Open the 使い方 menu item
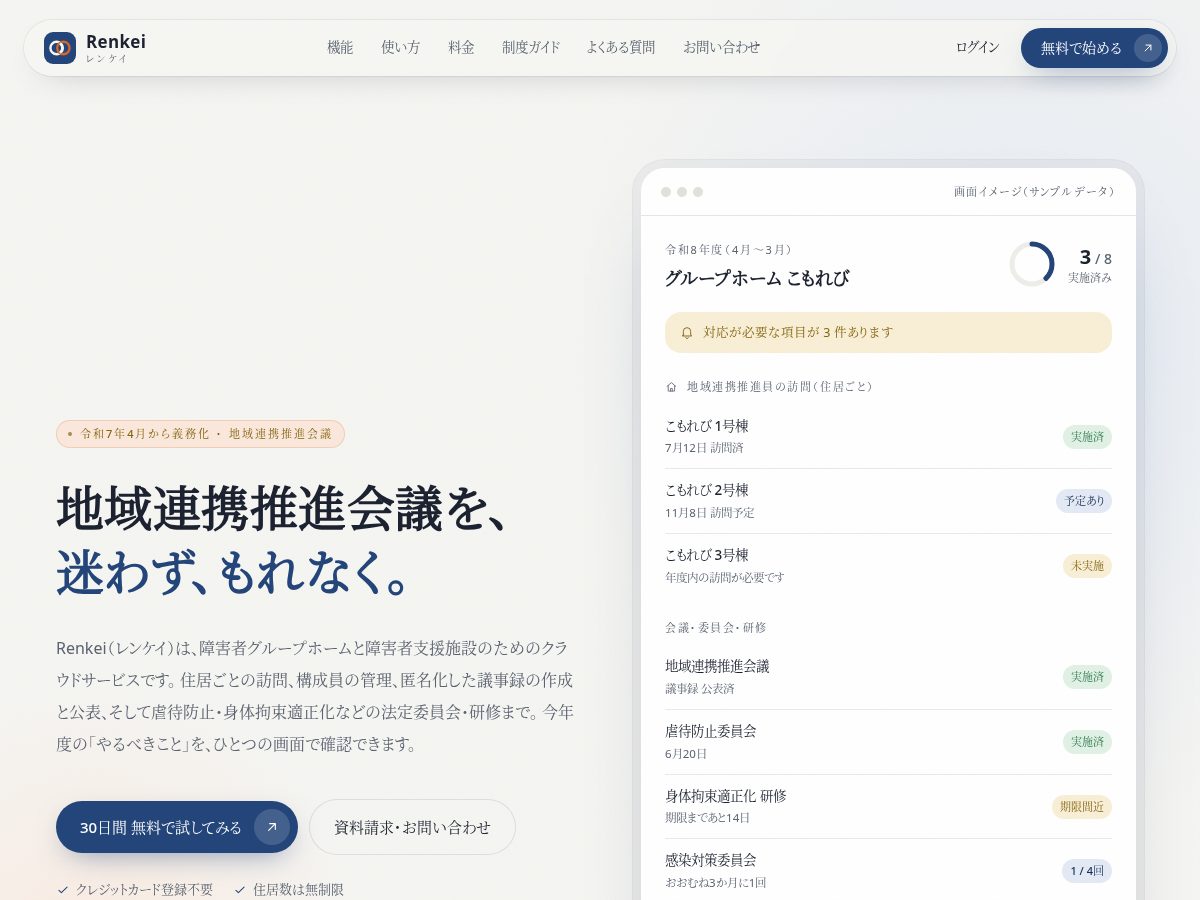Viewport: 1200px width, 900px height. 401,47
